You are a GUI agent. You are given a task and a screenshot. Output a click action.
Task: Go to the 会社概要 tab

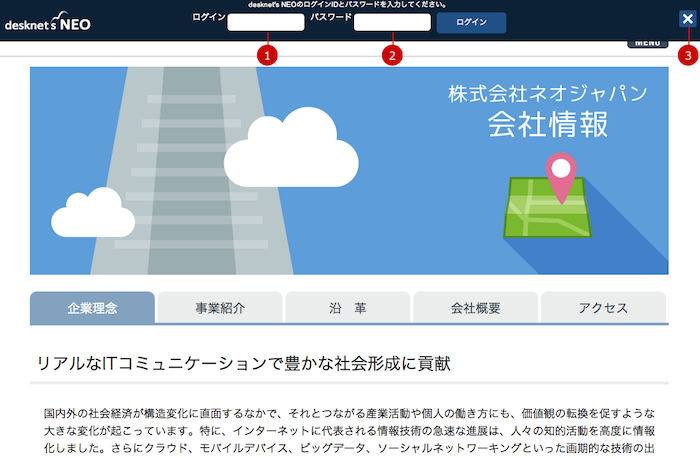pyautogui.click(x=475, y=308)
